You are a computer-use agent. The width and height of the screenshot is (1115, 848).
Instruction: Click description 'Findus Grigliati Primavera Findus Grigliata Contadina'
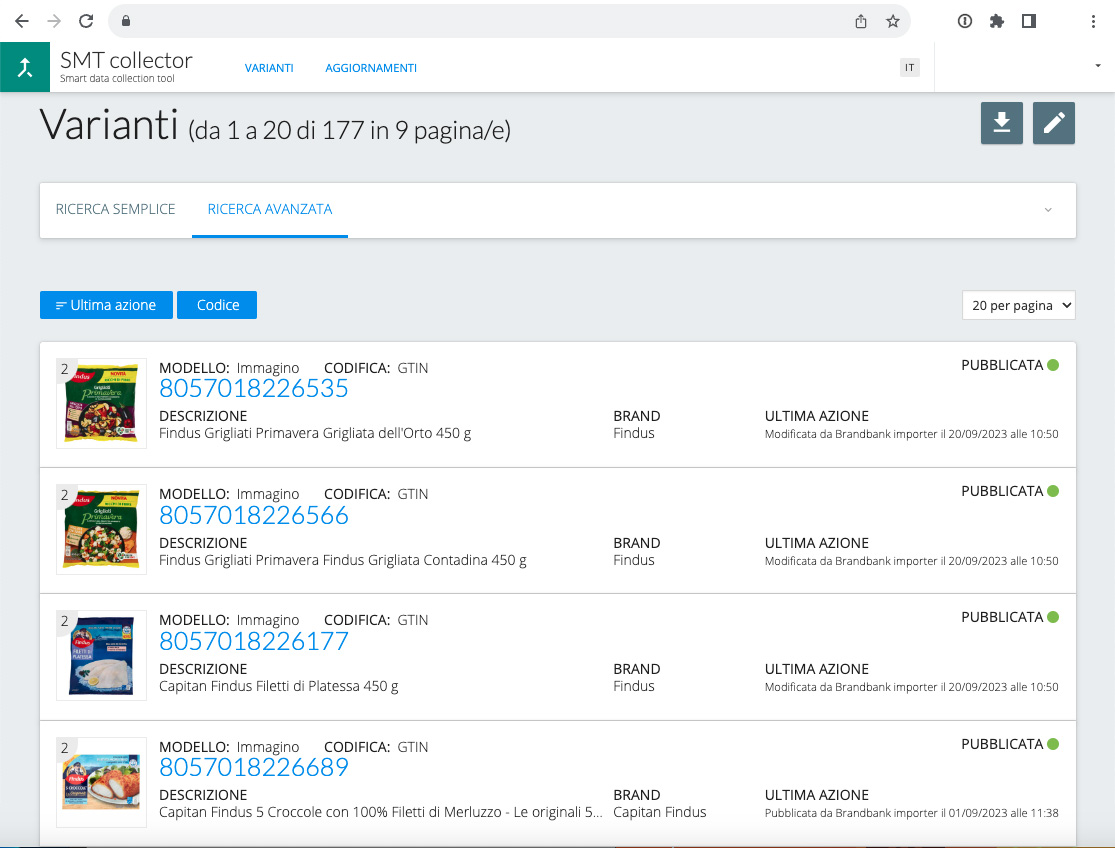pyautogui.click(x=343, y=560)
